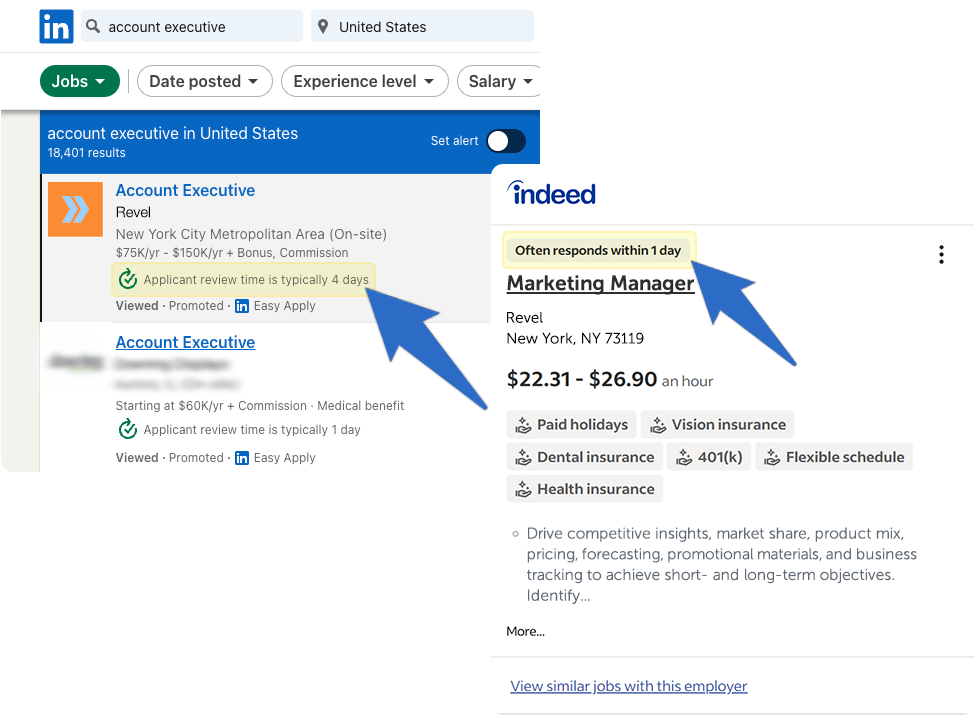Viewport: 975px width, 715px height.
Task: Click the 401(k) benefit icon
Action: 684,458
